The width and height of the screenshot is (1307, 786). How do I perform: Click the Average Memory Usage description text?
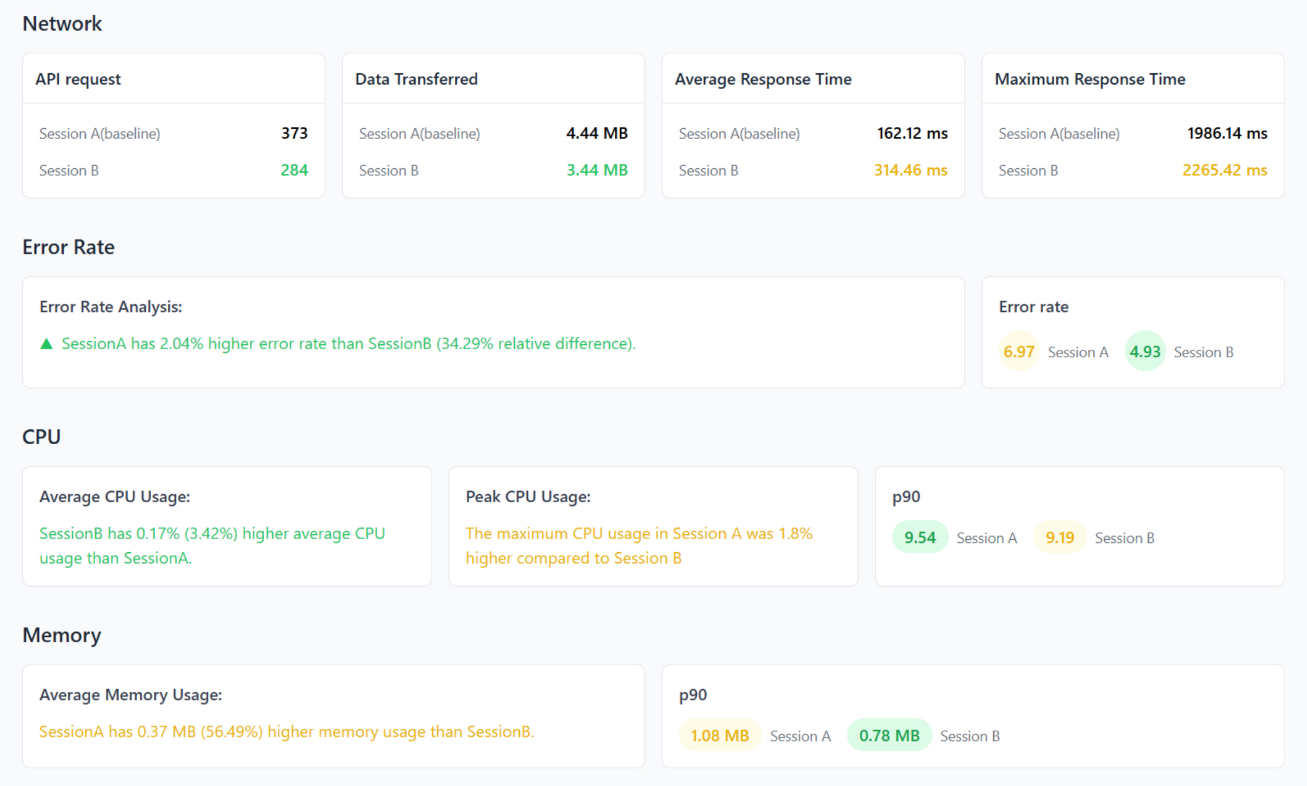pyautogui.click(x=286, y=732)
